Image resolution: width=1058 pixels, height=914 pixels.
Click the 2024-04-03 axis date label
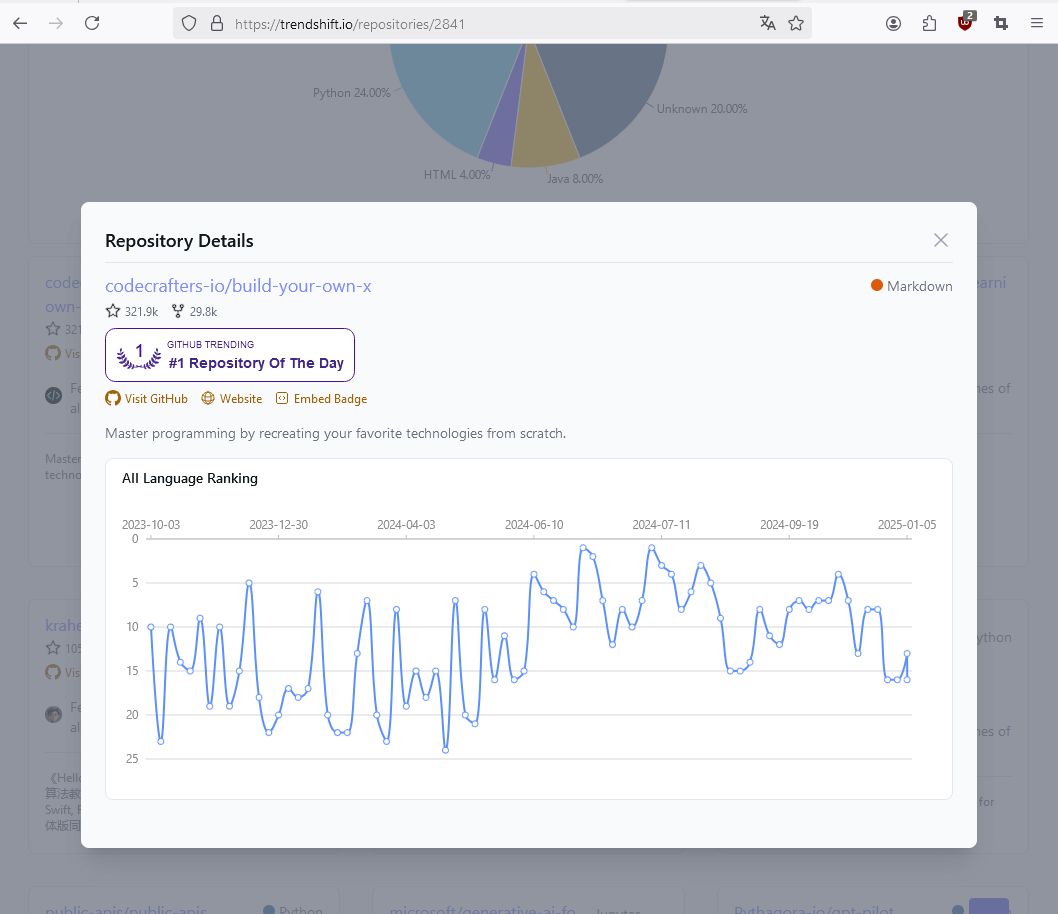coord(406,525)
